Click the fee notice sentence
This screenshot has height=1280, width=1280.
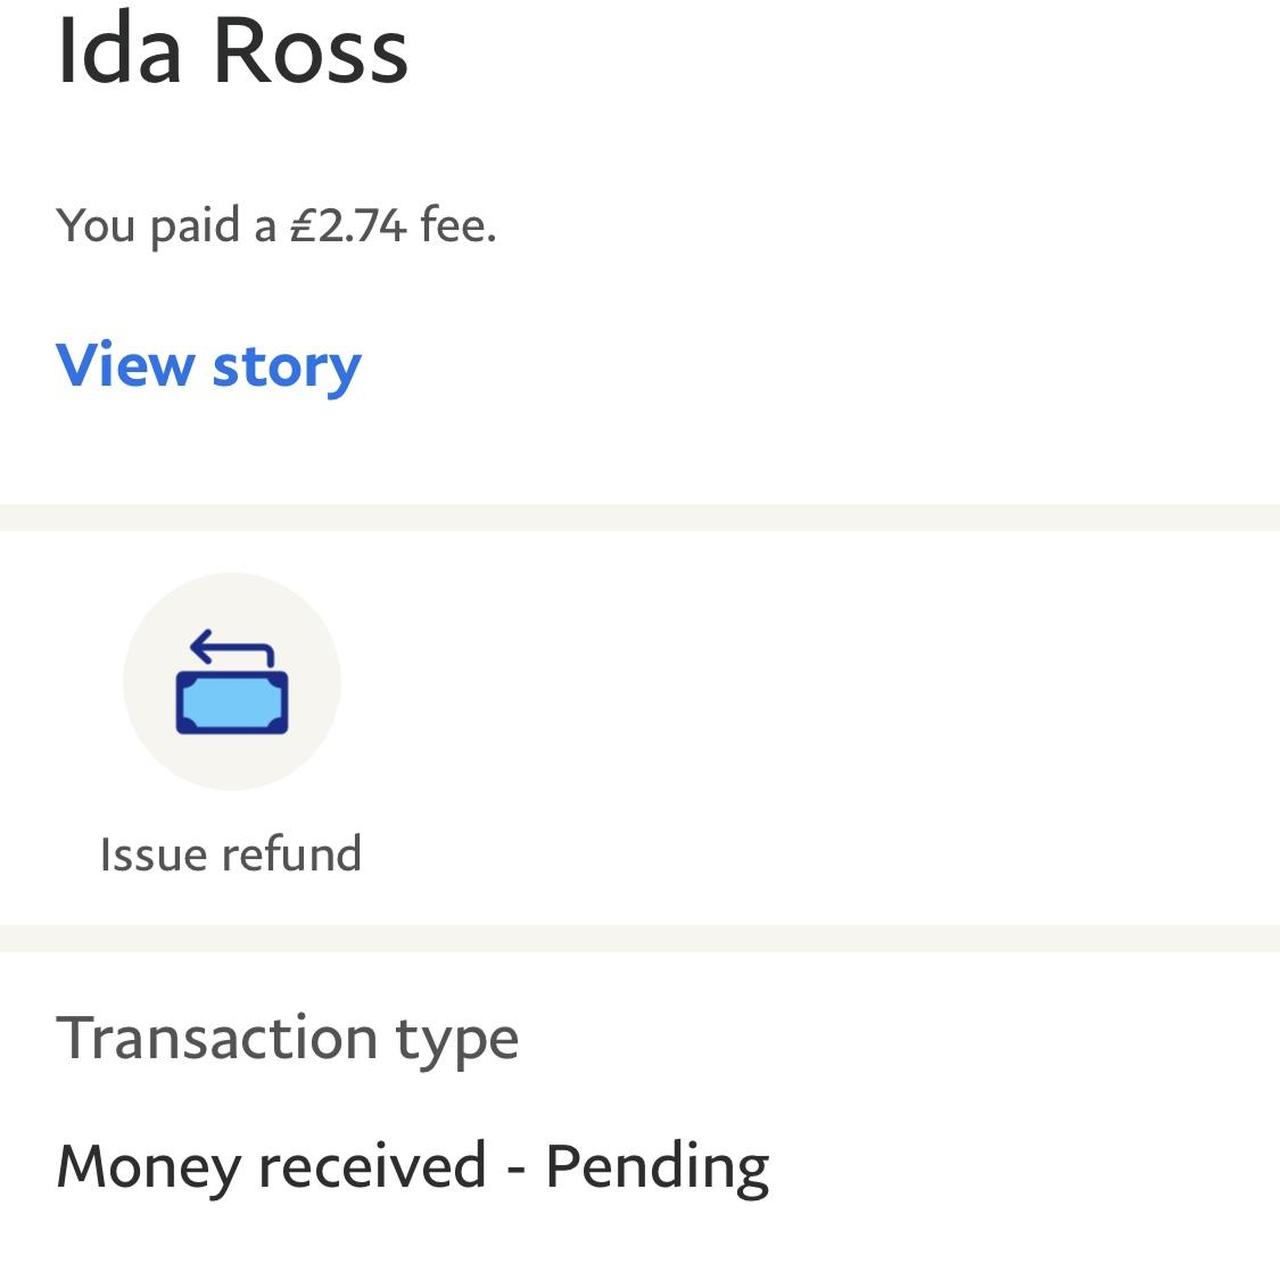pos(275,225)
